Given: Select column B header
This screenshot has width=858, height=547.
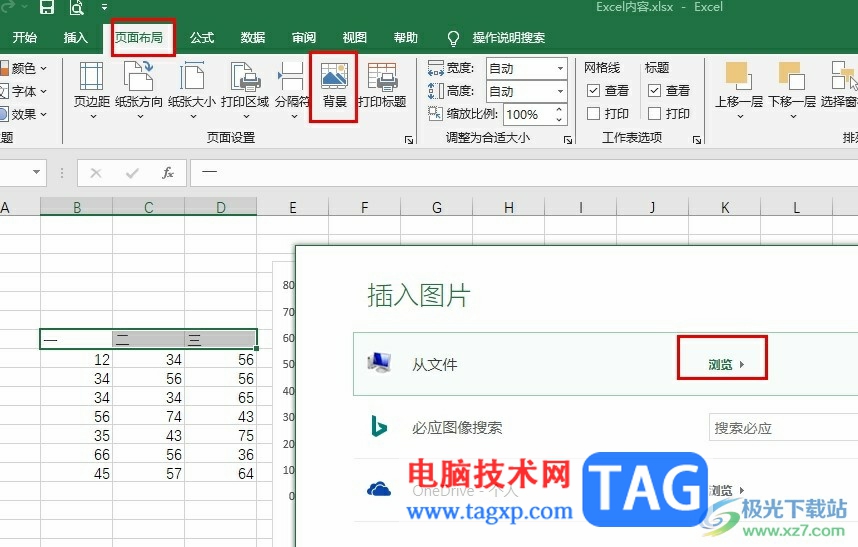Looking at the screenshot, I should (x=77, y=207).
